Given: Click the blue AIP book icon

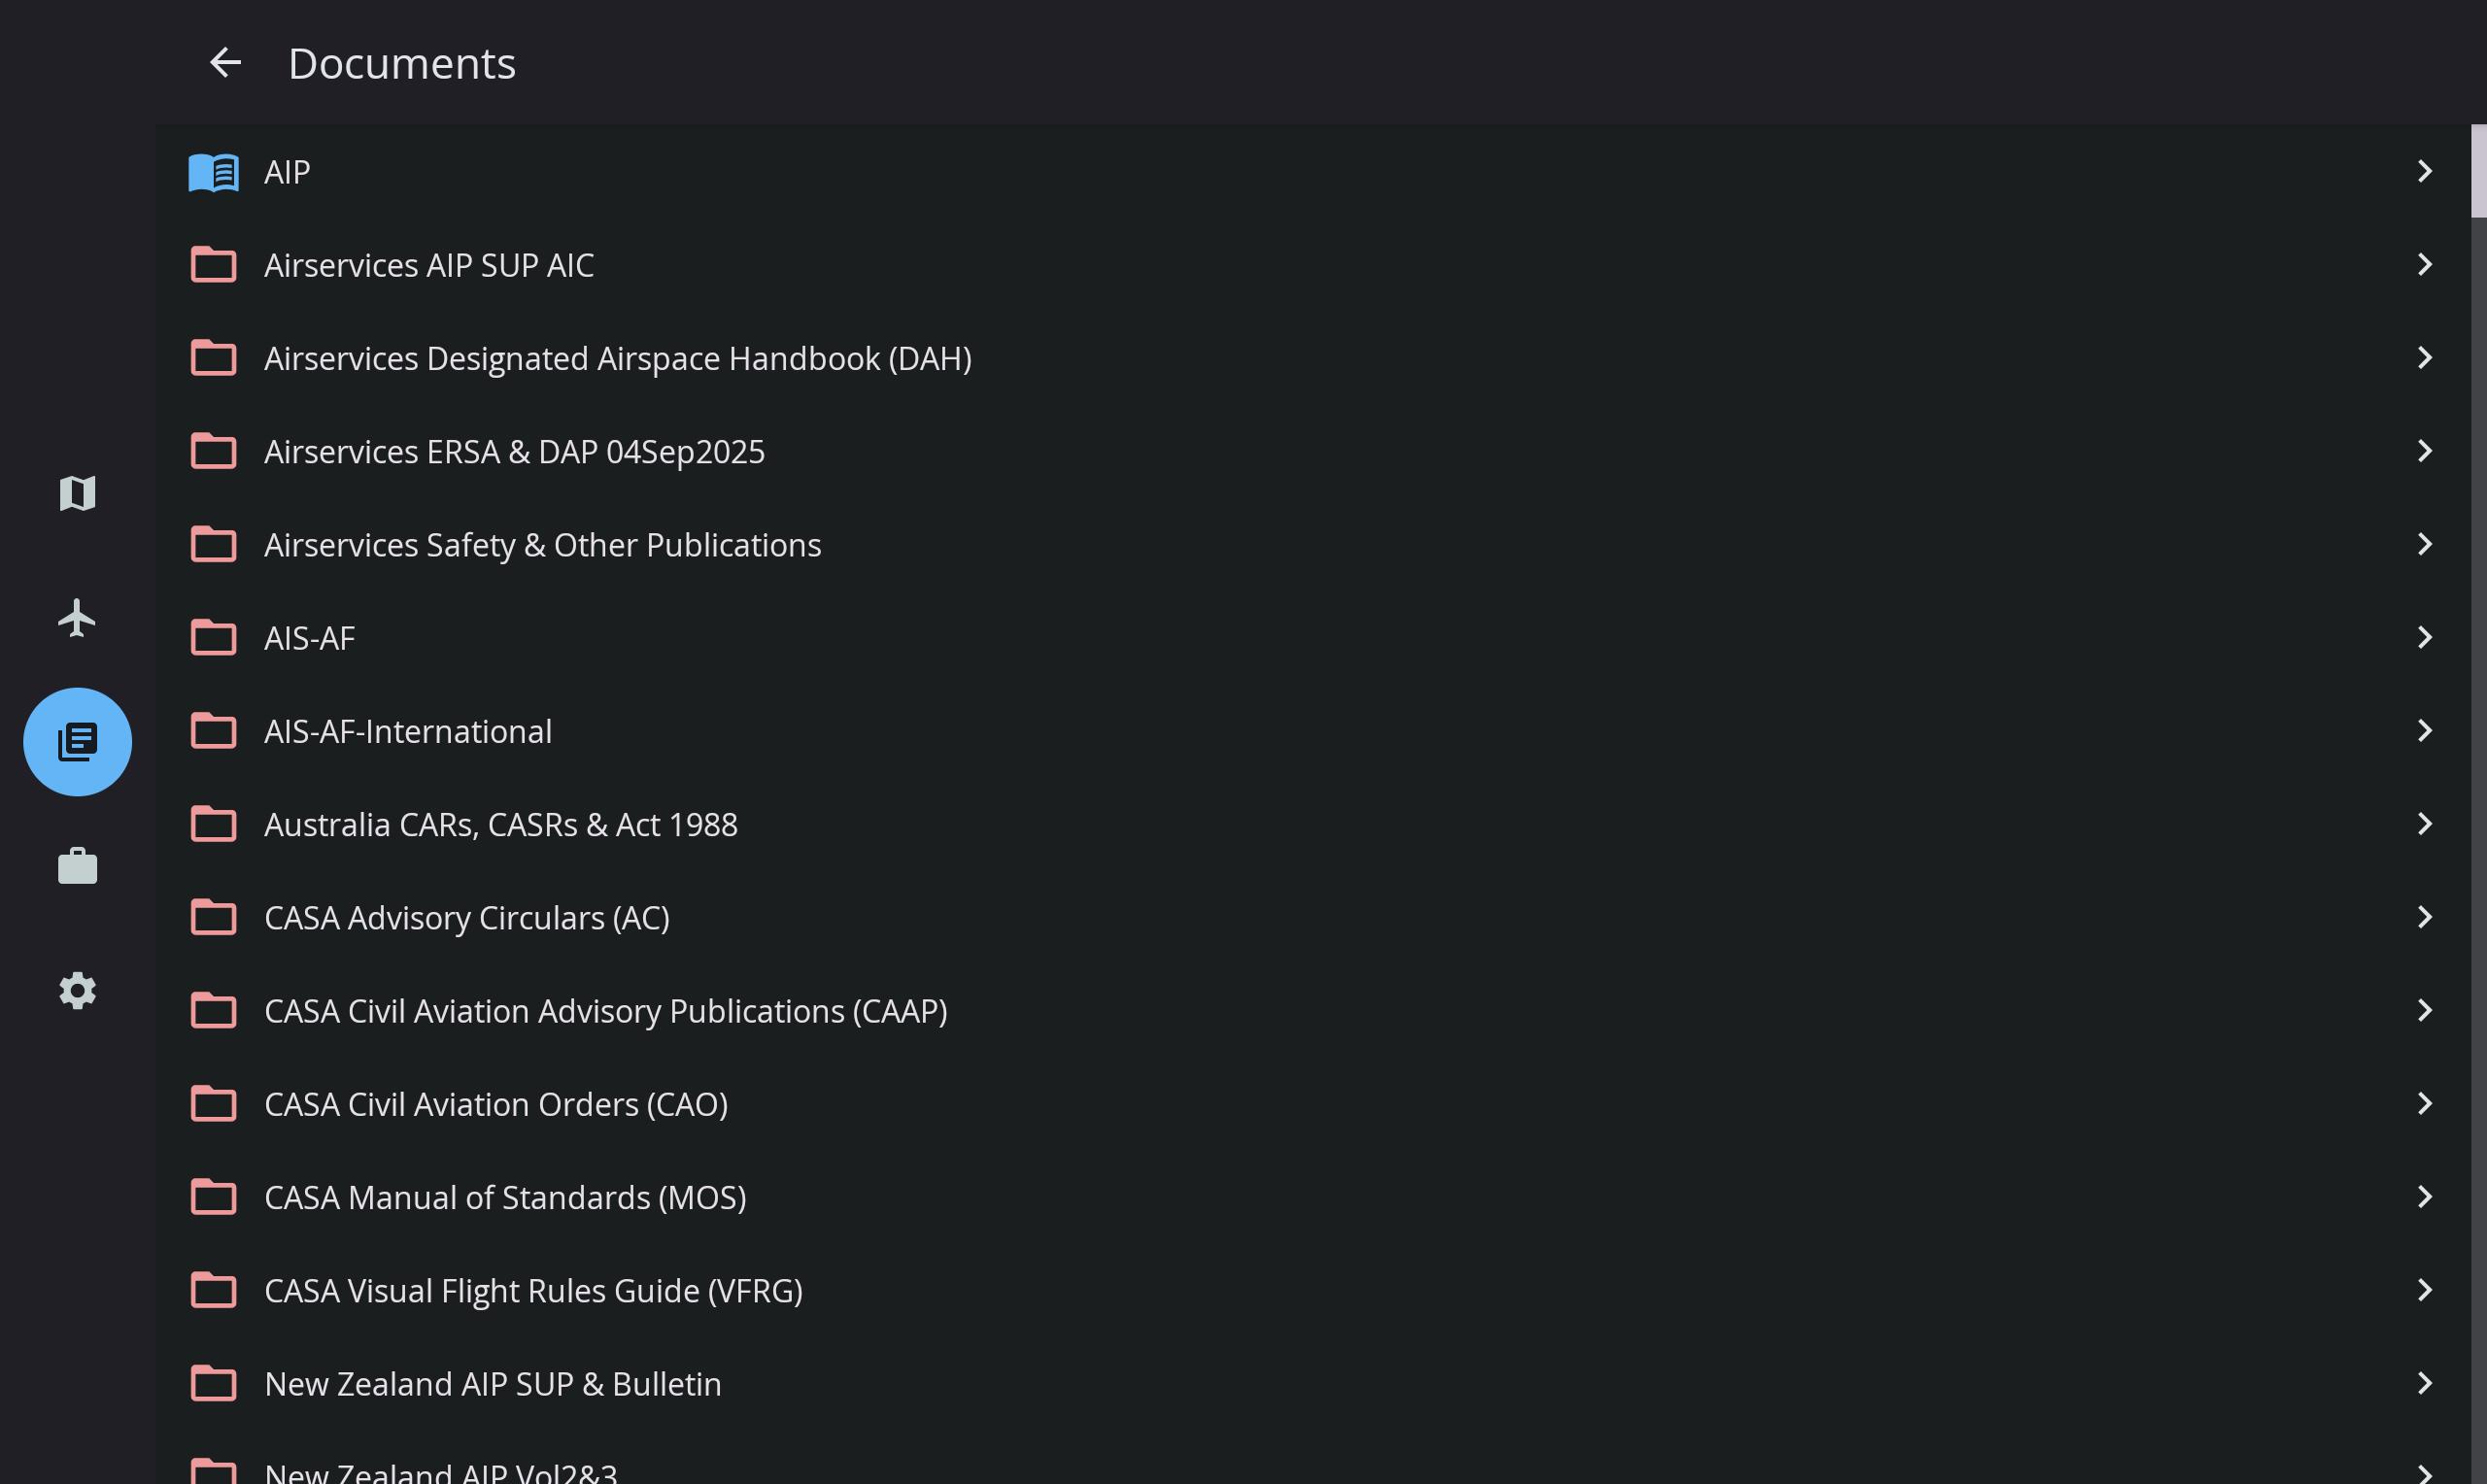Looking at the screenshot, I should click(x=213, y=172).
